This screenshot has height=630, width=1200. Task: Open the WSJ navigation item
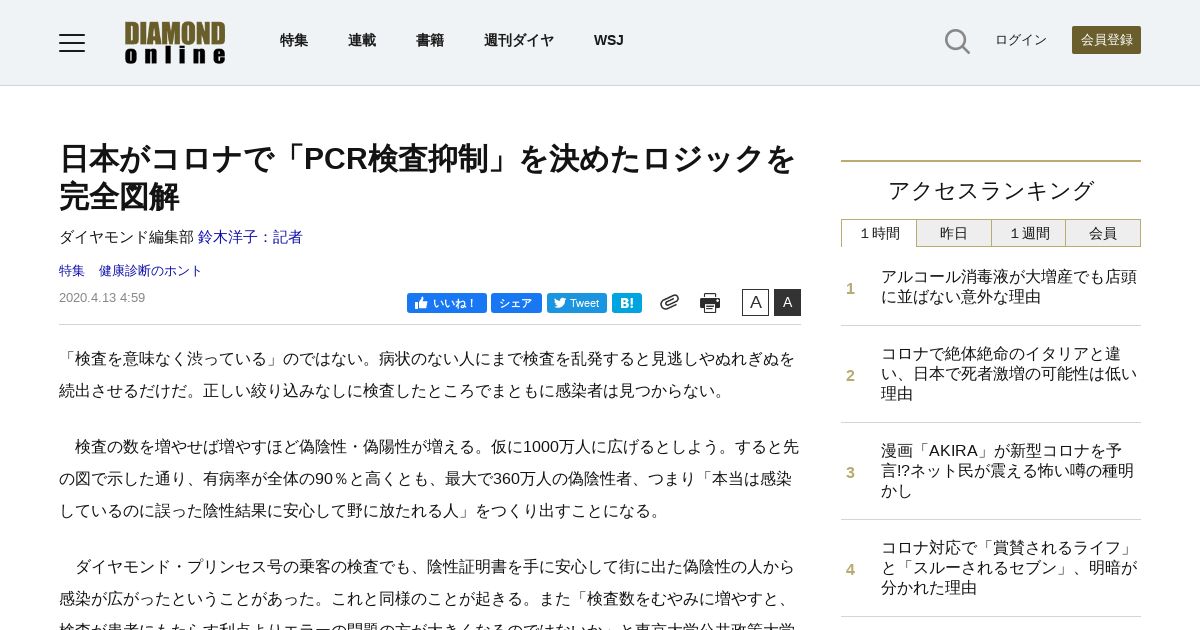coord(608,40)
